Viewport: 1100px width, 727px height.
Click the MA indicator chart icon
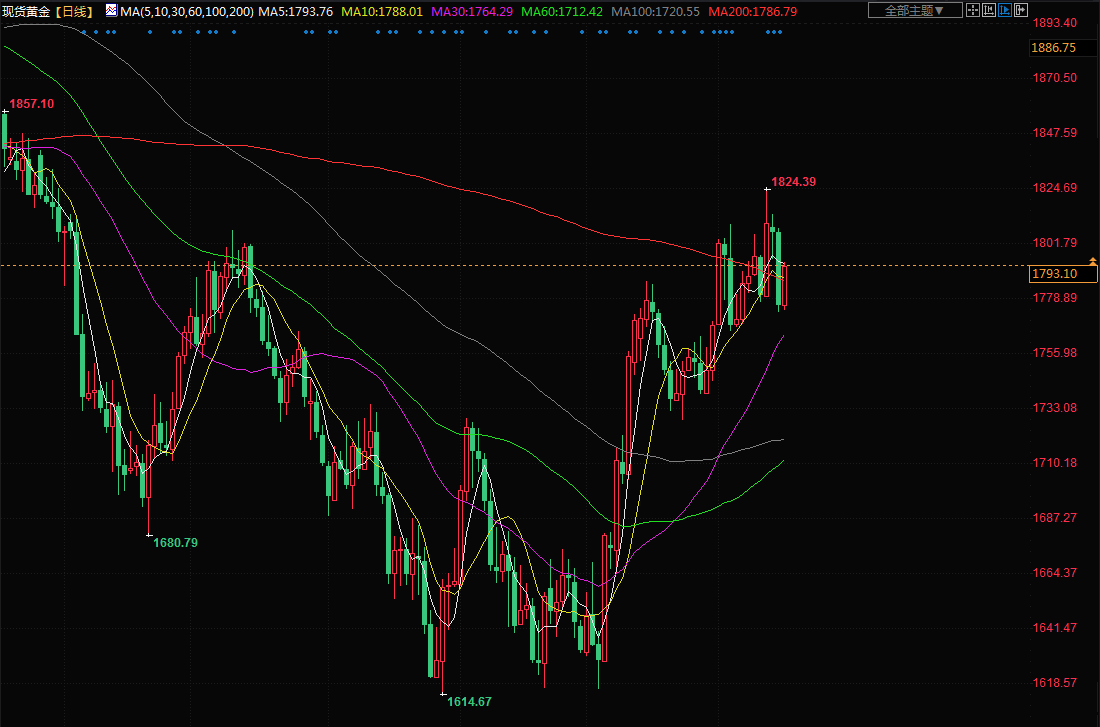[110, 11]
